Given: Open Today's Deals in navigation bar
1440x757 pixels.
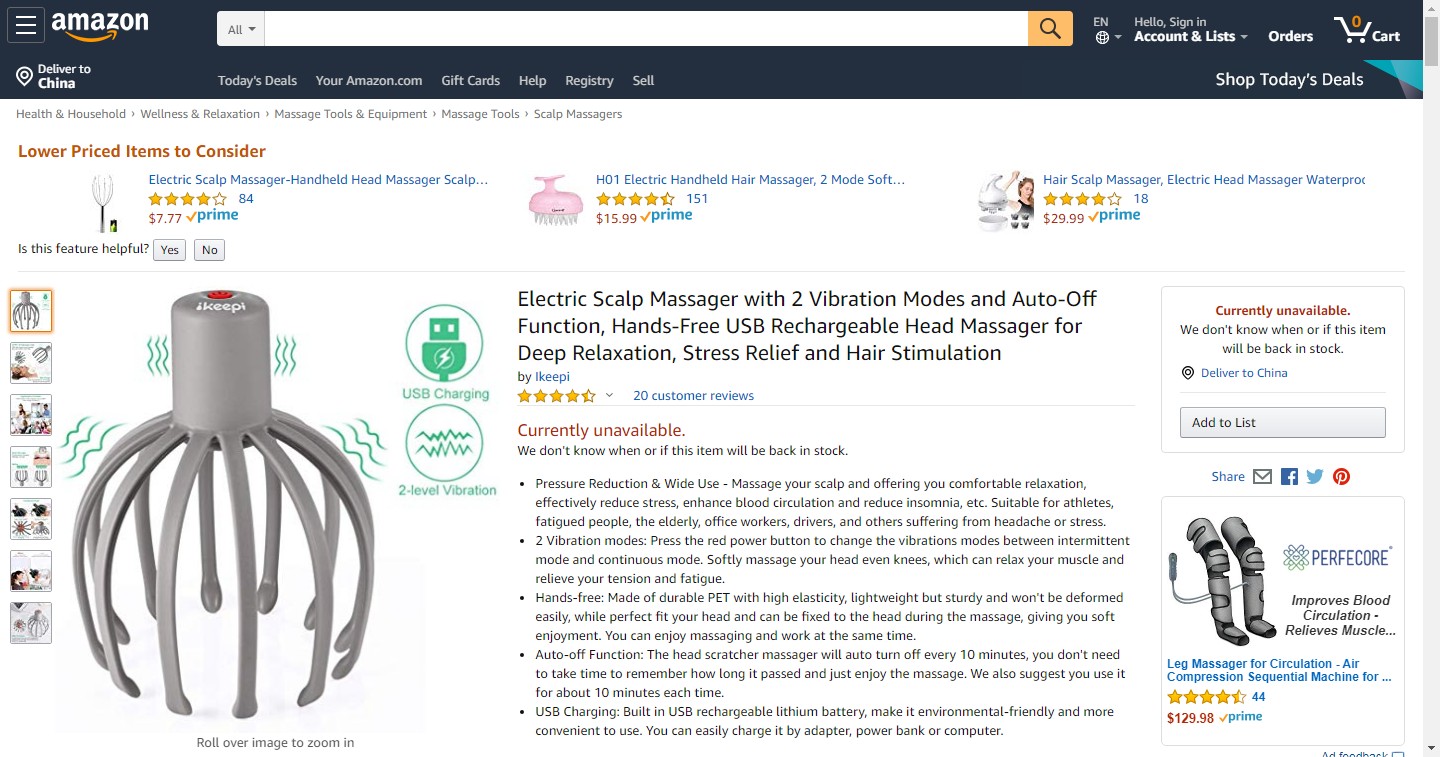Looking at the screenshot, I should tap(257, 81).
